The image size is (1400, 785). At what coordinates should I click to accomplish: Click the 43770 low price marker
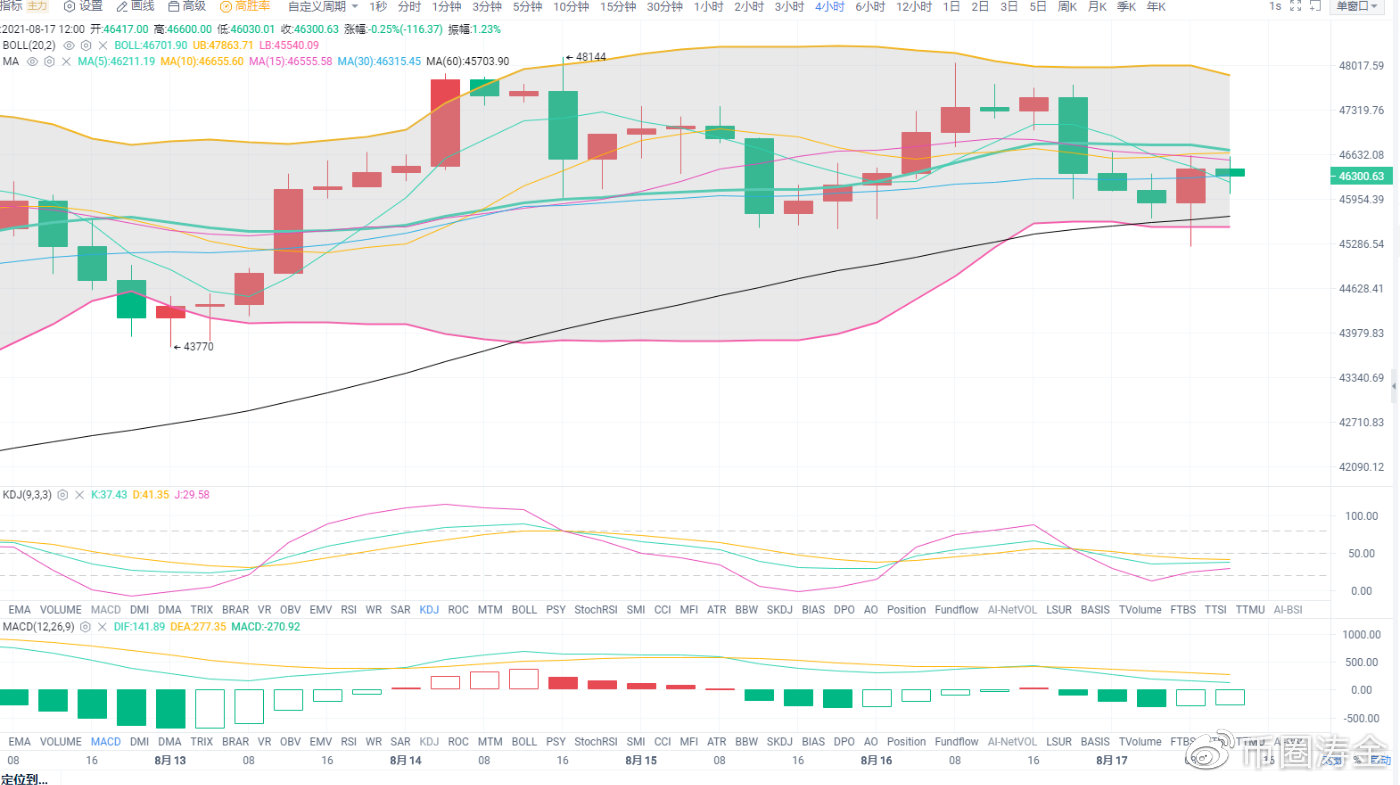click(x=194, y=347)
